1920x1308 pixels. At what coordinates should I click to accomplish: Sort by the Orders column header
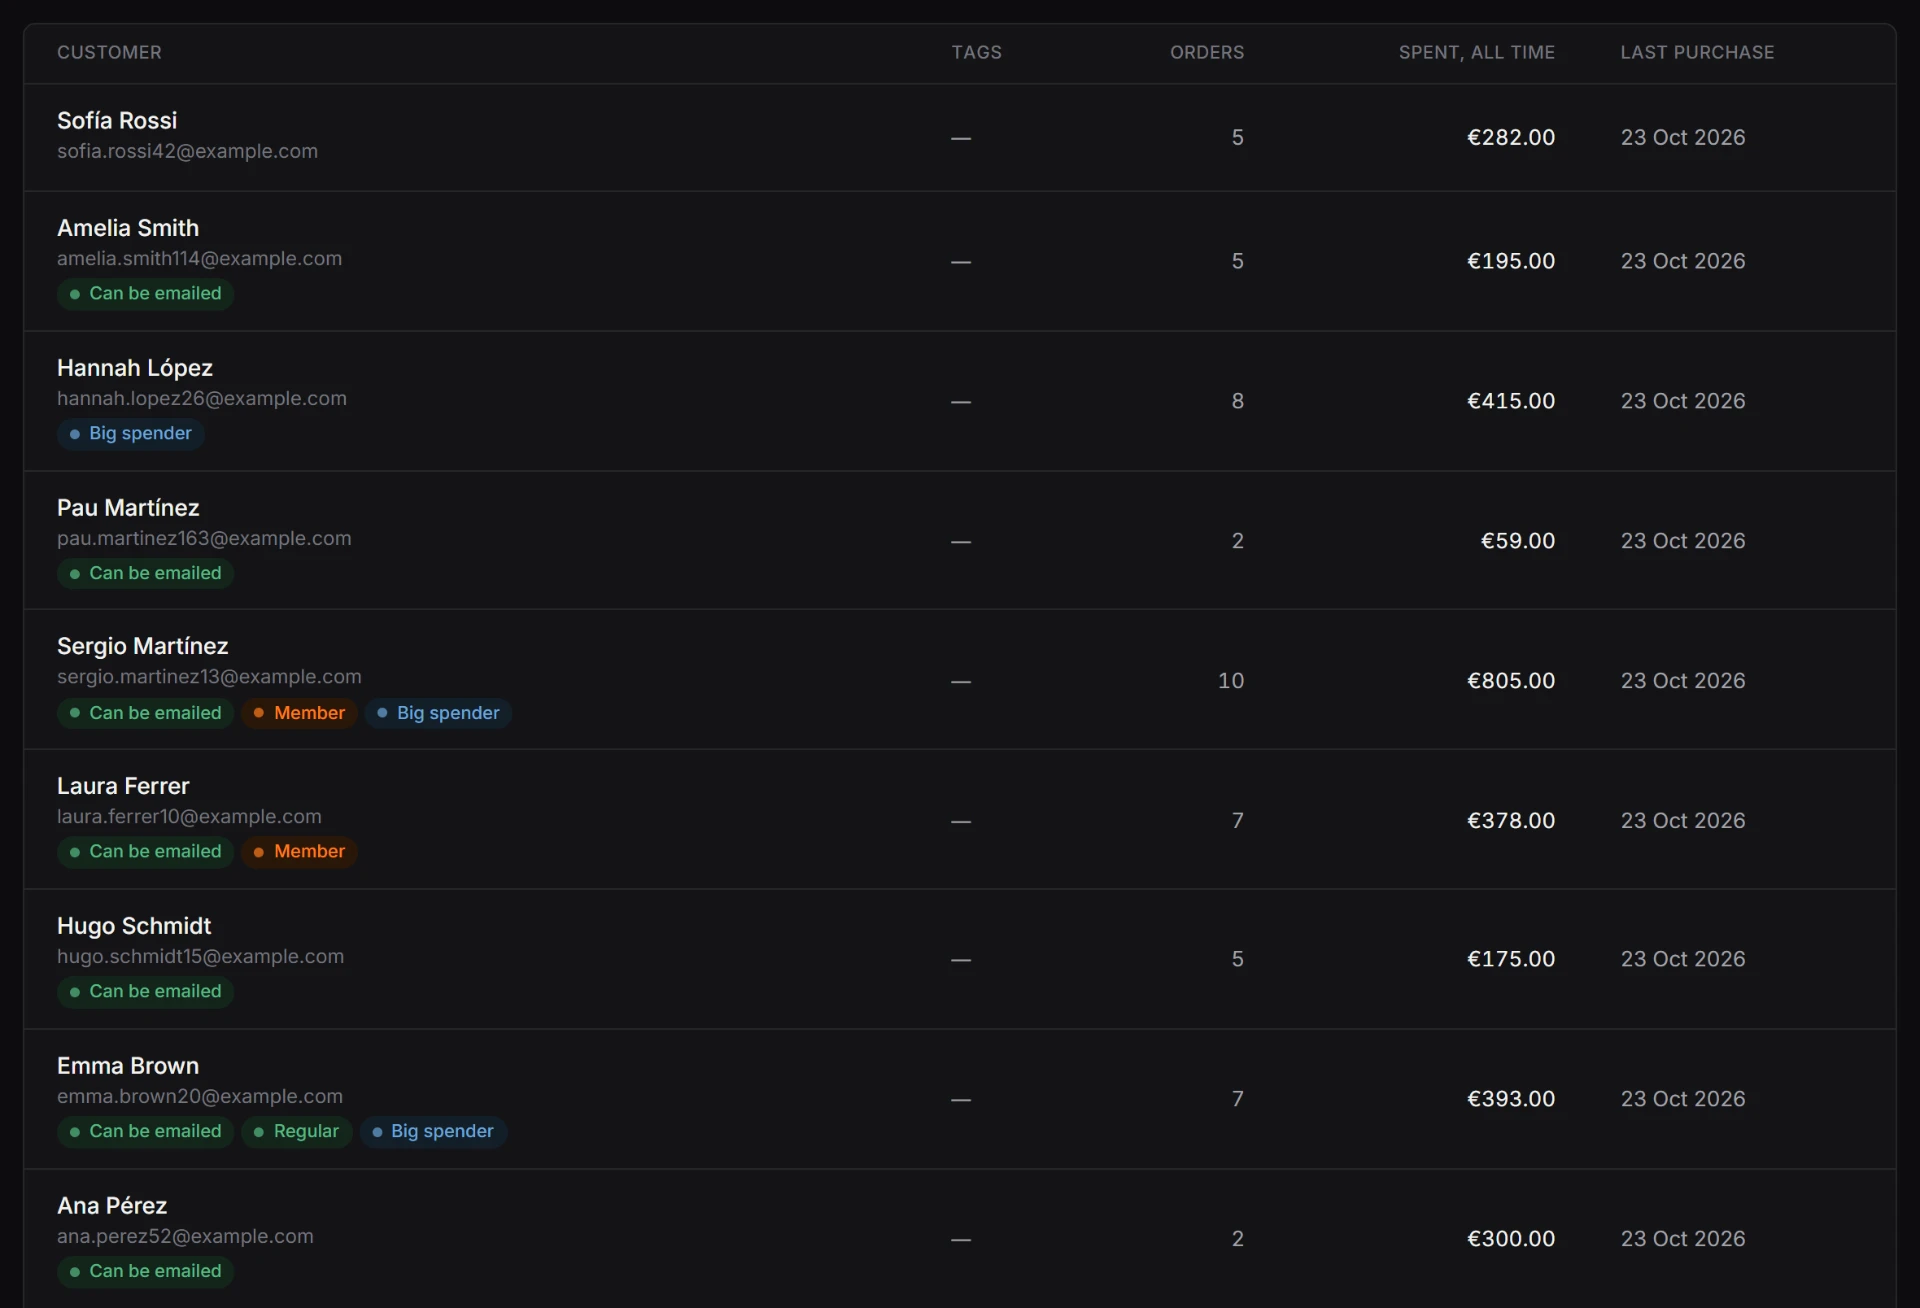[1207, 52]
